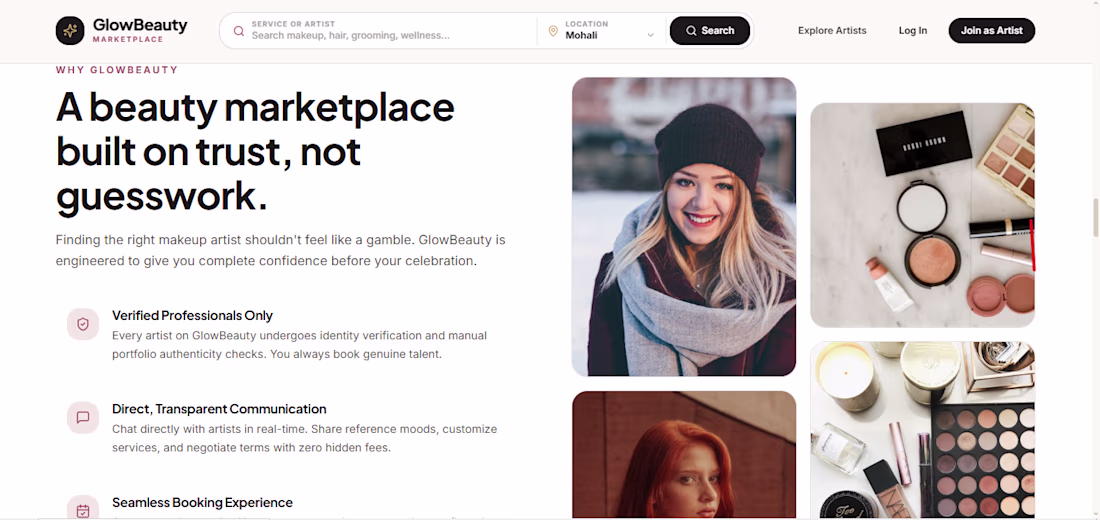Viewport: 1100px width, 520px height.
Task: Click the shield icon beside Verified Professionals
Action: (83, 324)
